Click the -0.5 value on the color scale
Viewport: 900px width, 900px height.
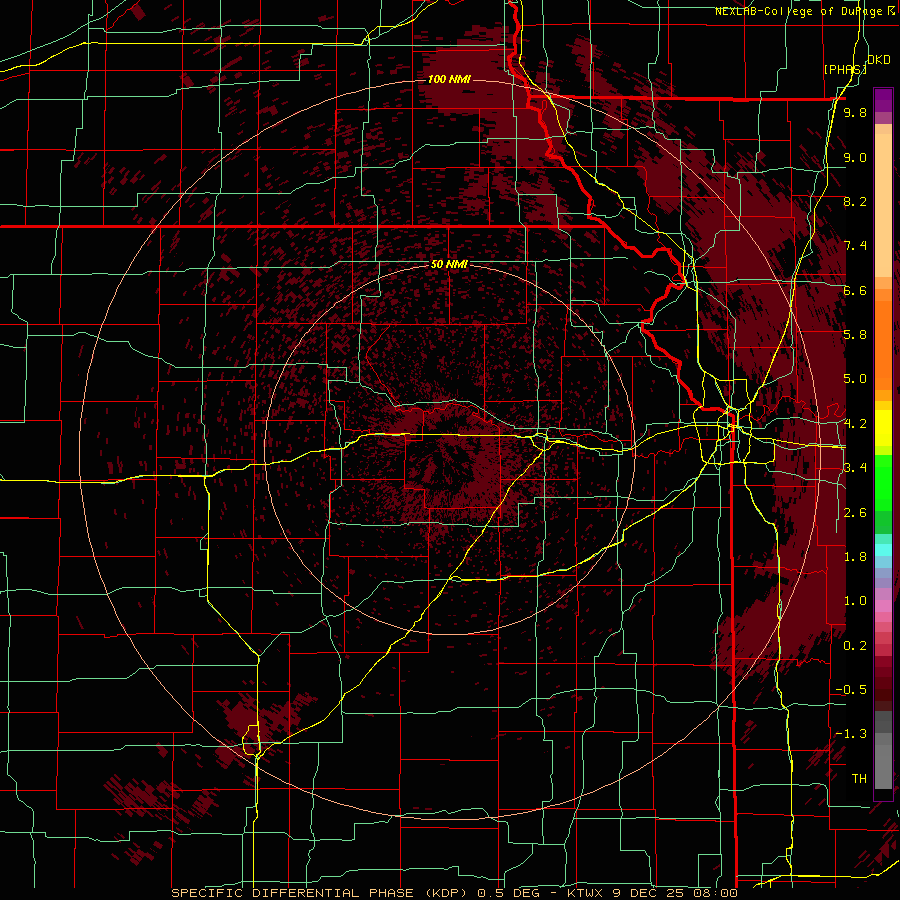(x=852, y=690)
